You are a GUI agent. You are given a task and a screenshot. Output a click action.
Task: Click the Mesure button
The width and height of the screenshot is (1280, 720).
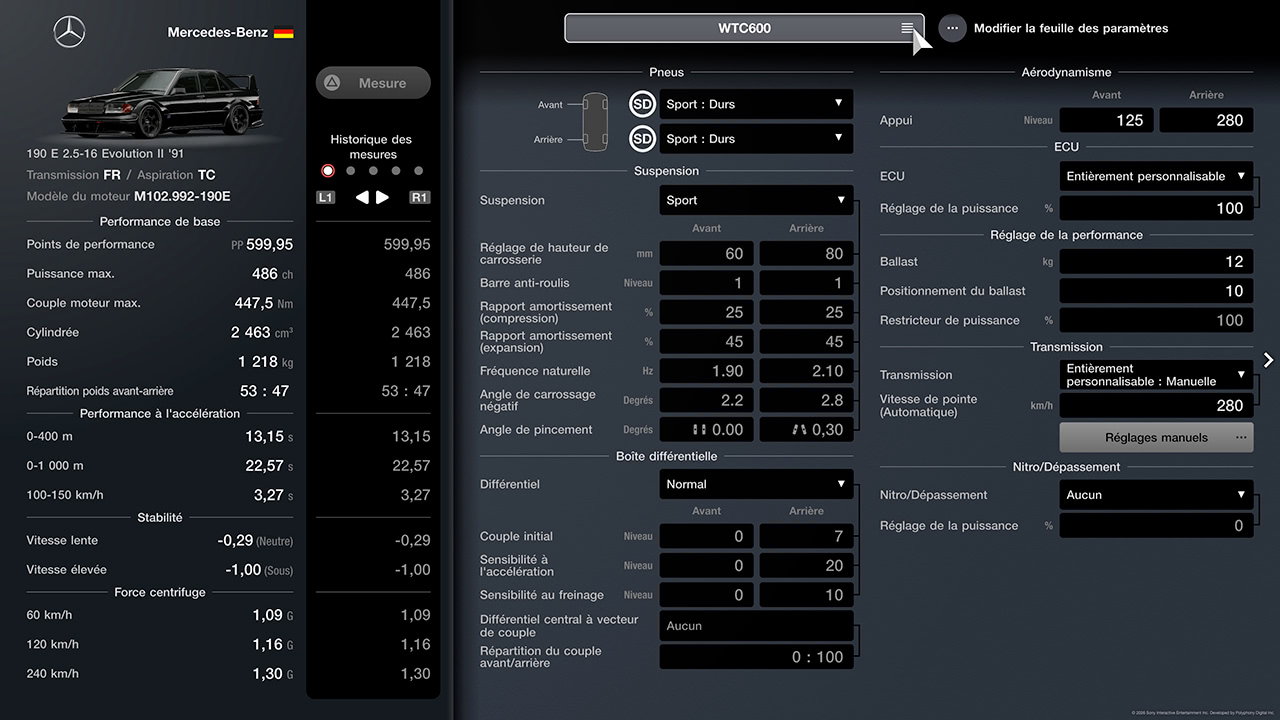(x=373, y=83)
